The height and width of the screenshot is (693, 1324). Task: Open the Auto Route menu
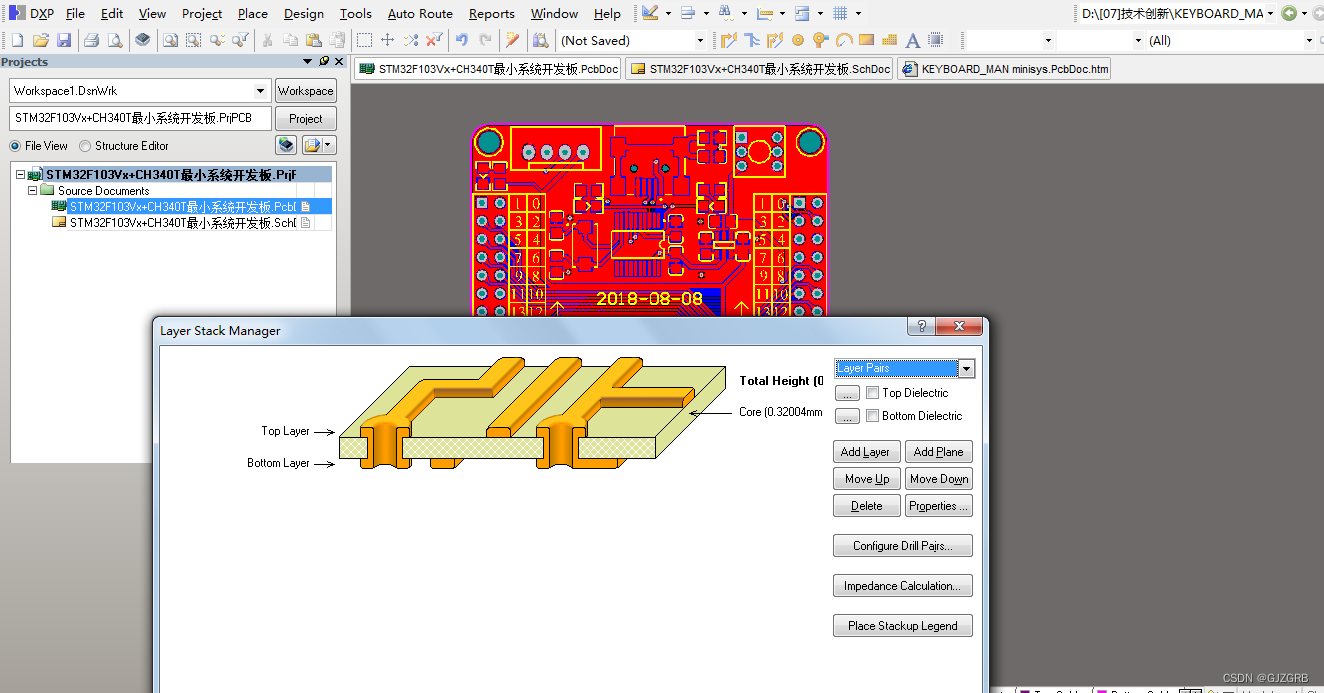coord(420,13)
